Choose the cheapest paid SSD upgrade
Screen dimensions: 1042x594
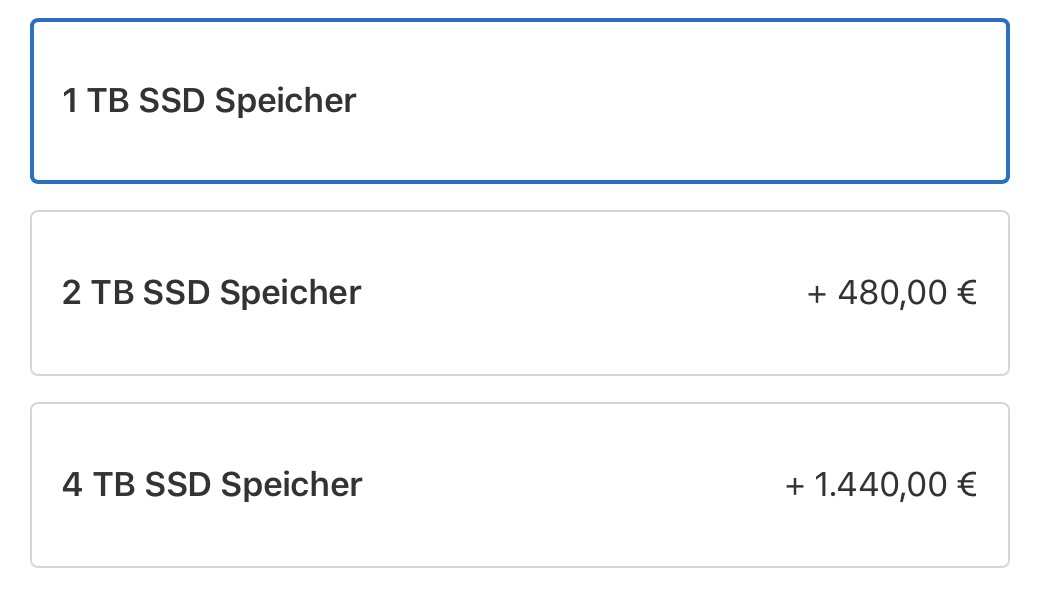click(x=520, y=293)
